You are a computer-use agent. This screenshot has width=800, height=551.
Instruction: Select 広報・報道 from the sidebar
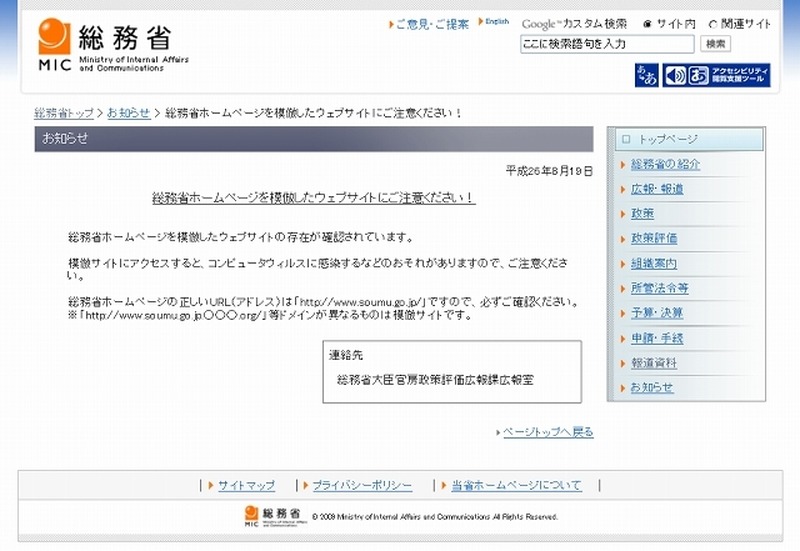[x=657, y=189]
